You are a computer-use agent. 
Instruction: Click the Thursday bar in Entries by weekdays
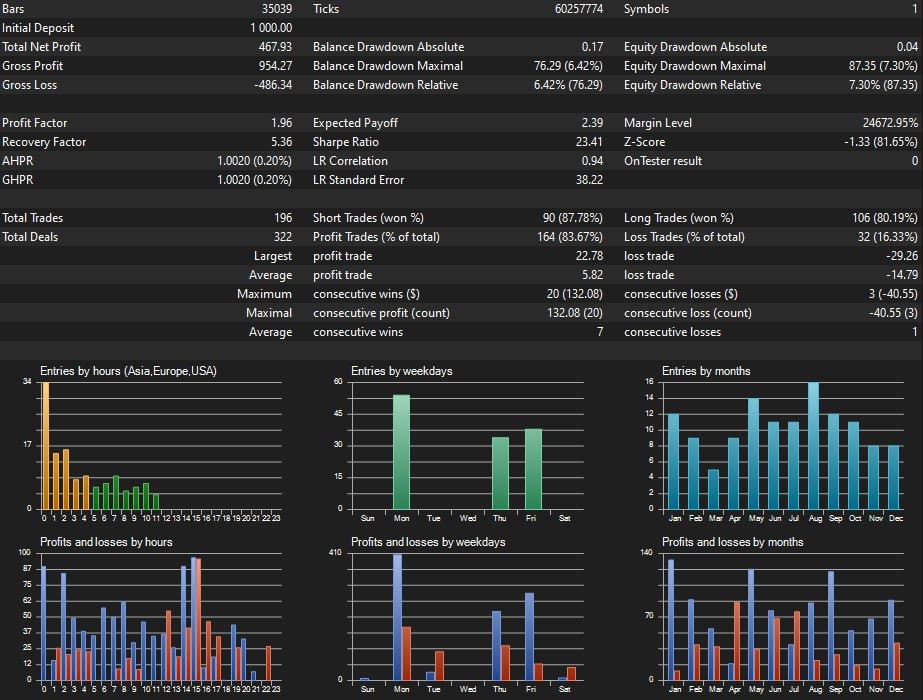point(500,473)
